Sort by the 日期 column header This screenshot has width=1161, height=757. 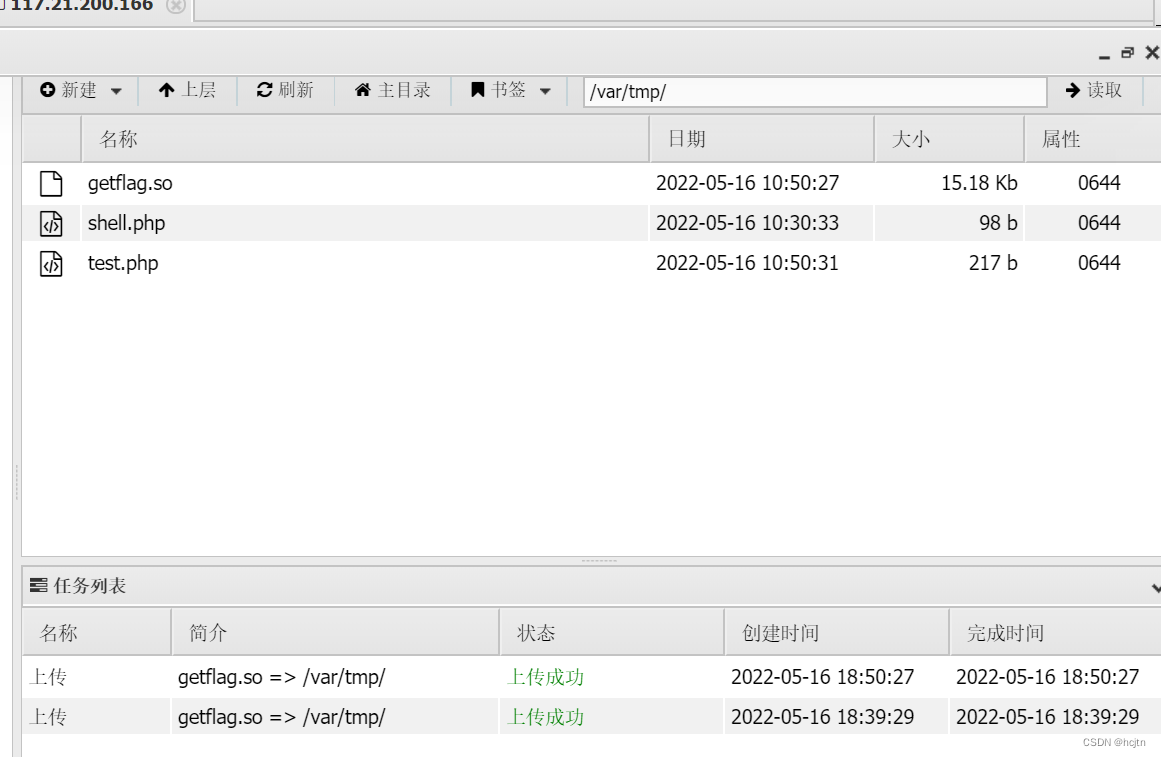762,139
